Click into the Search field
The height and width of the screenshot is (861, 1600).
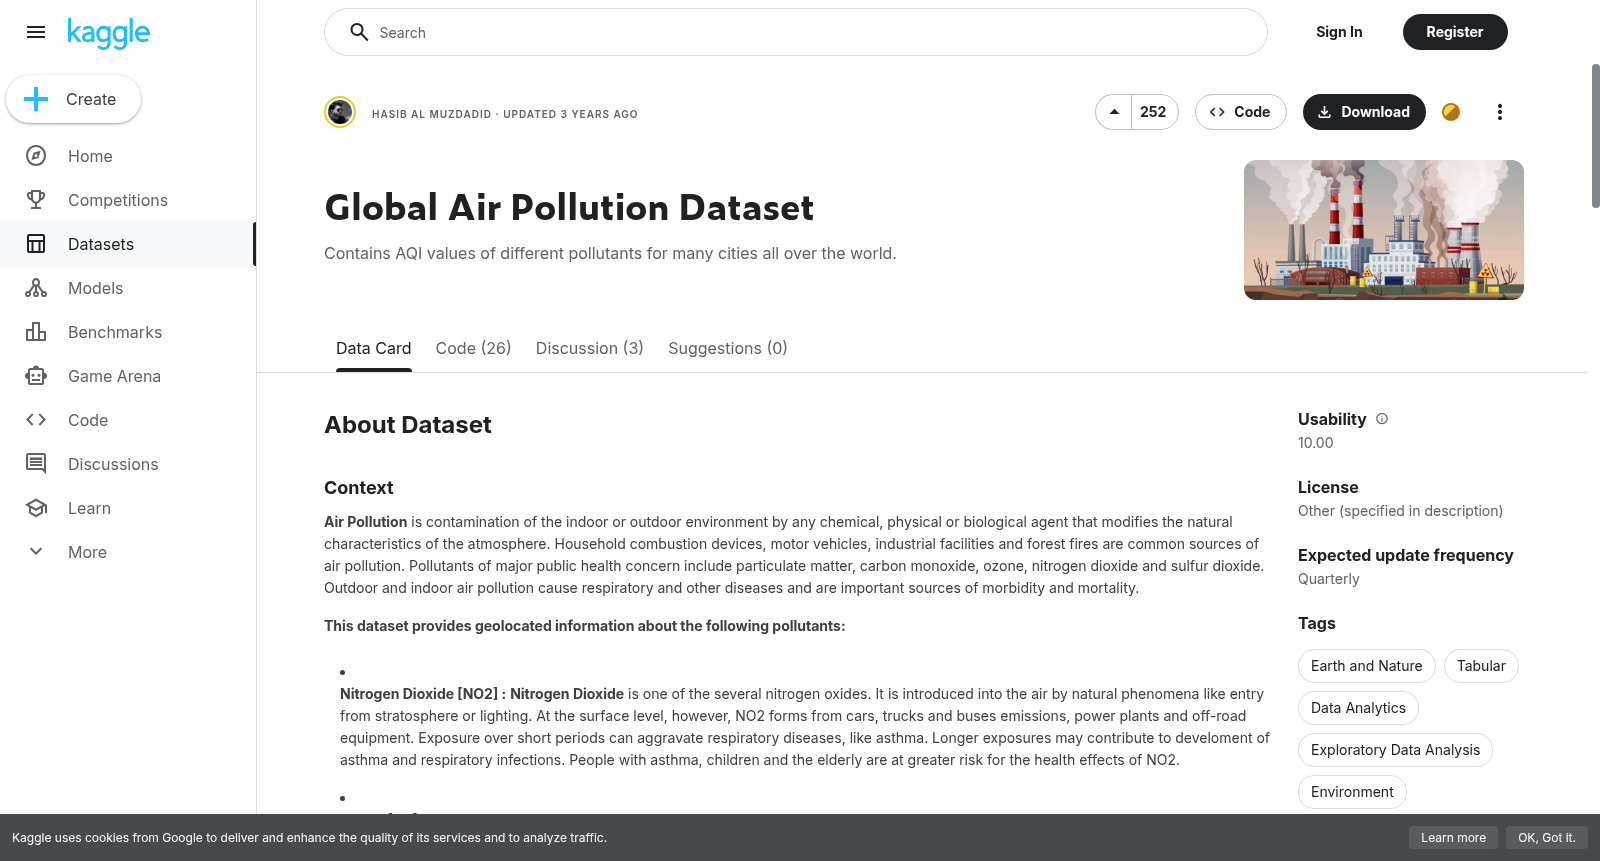[796, 32]
